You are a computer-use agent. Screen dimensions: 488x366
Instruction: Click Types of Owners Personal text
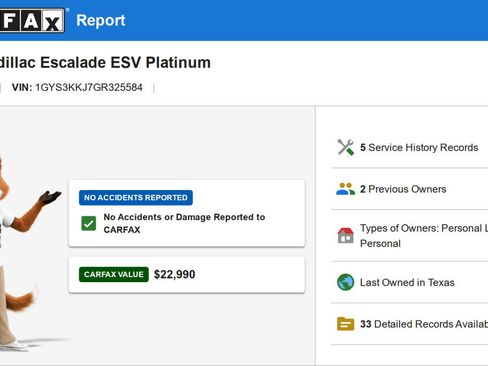coord(424,236)
